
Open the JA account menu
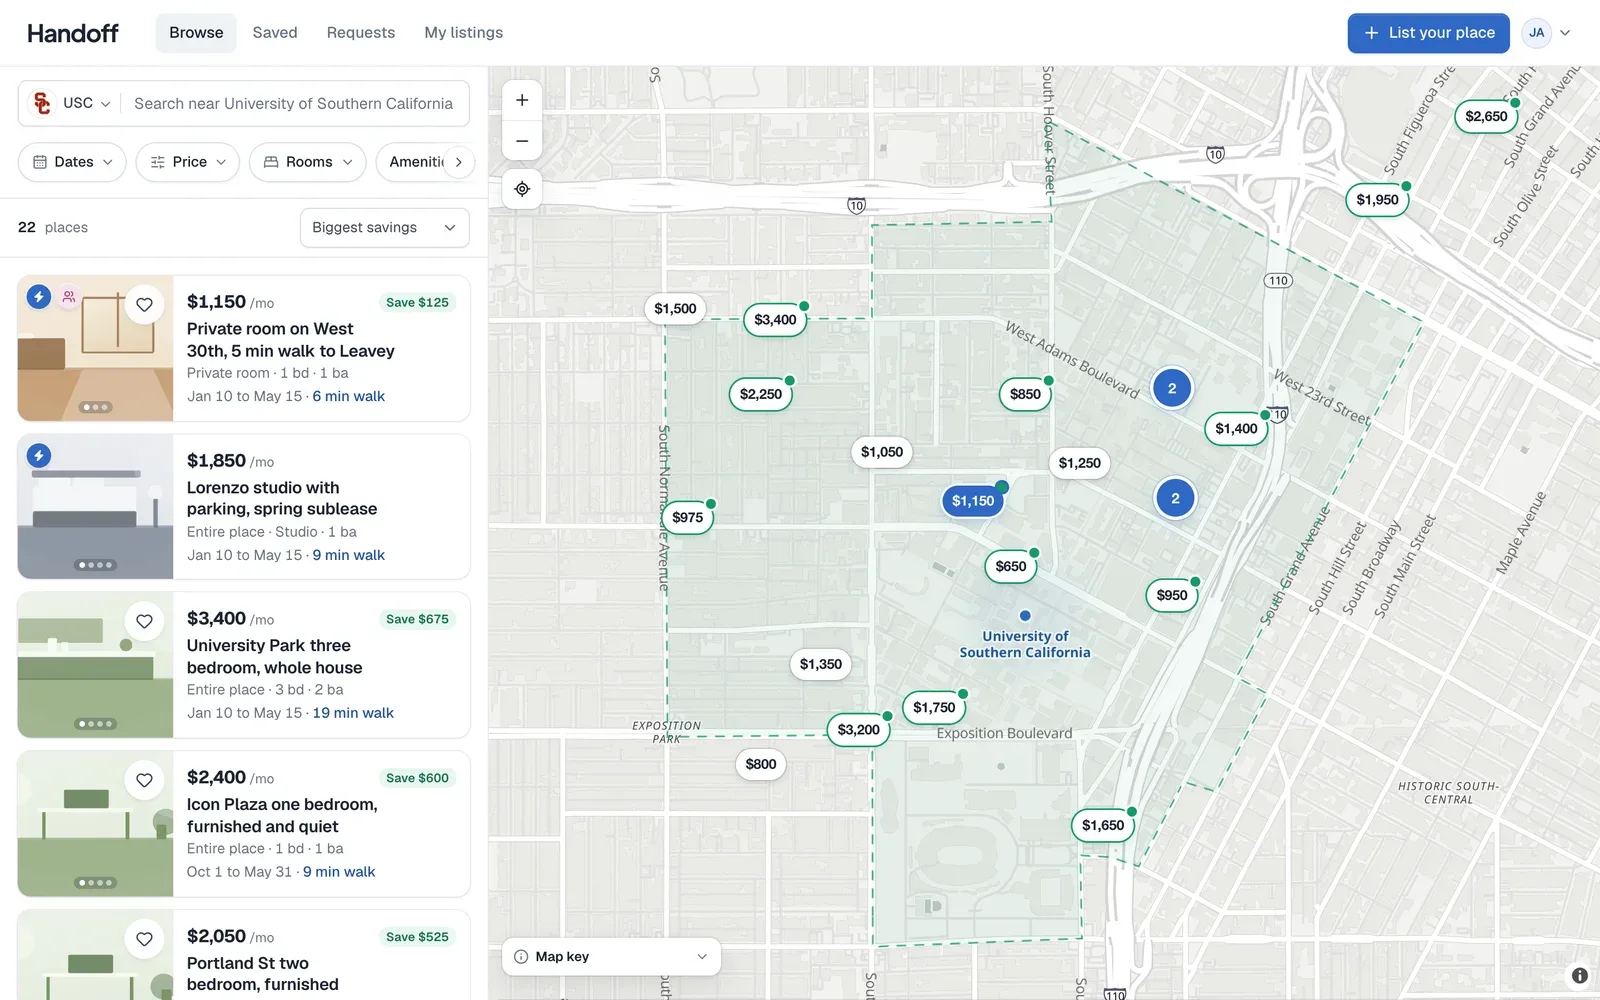(x=1547, y=33)
